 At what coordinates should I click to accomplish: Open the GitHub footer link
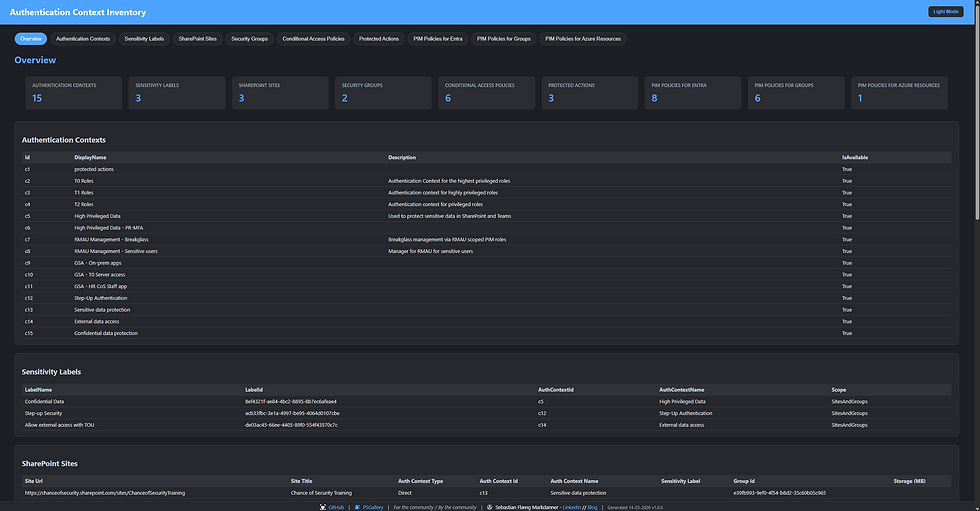336,507
